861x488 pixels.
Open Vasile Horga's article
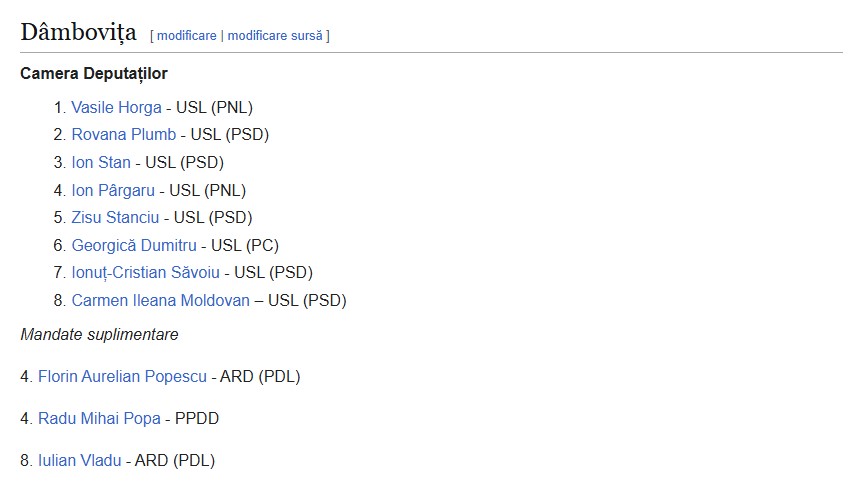click(116, 107)
